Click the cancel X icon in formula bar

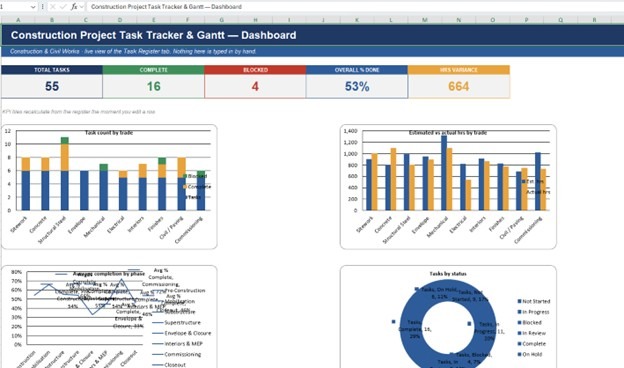pyautogui.click(x=53, y=7)
